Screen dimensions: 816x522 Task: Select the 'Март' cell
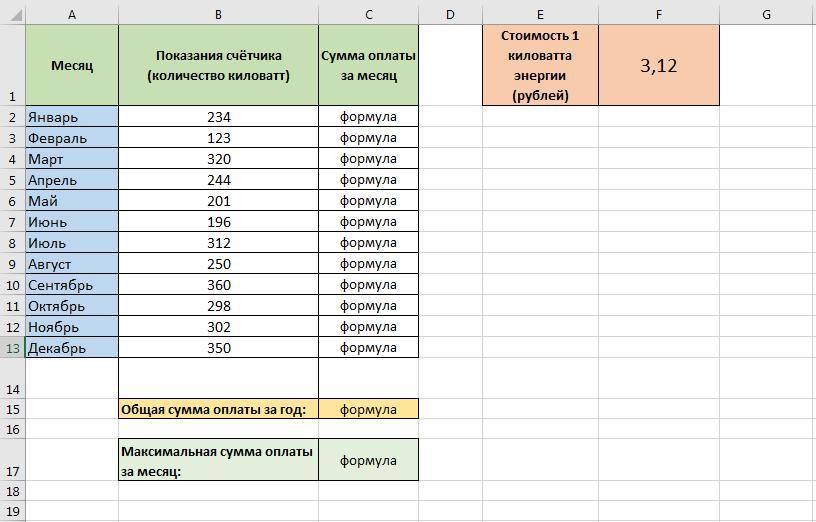point(72,159)
